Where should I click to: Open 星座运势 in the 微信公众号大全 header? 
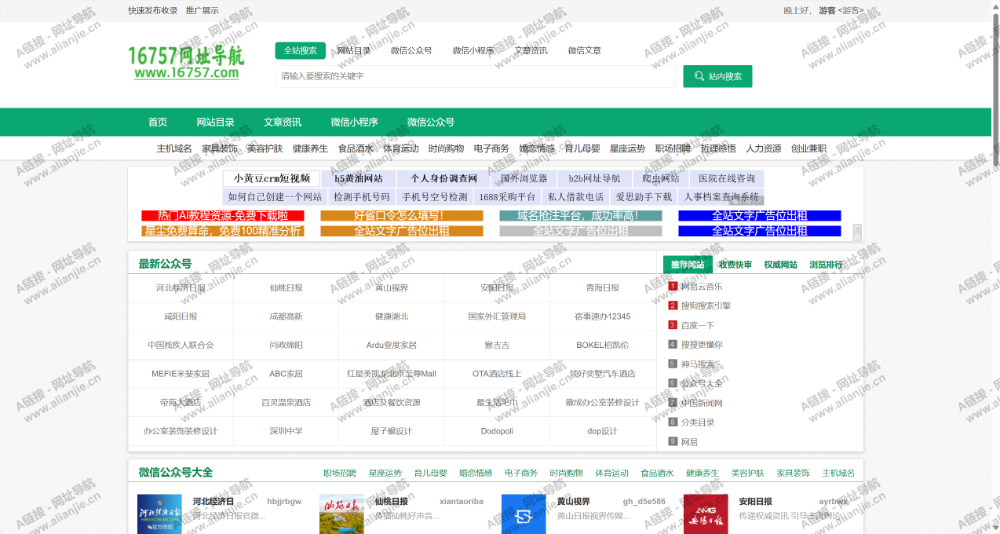click(x=385, y=473)
